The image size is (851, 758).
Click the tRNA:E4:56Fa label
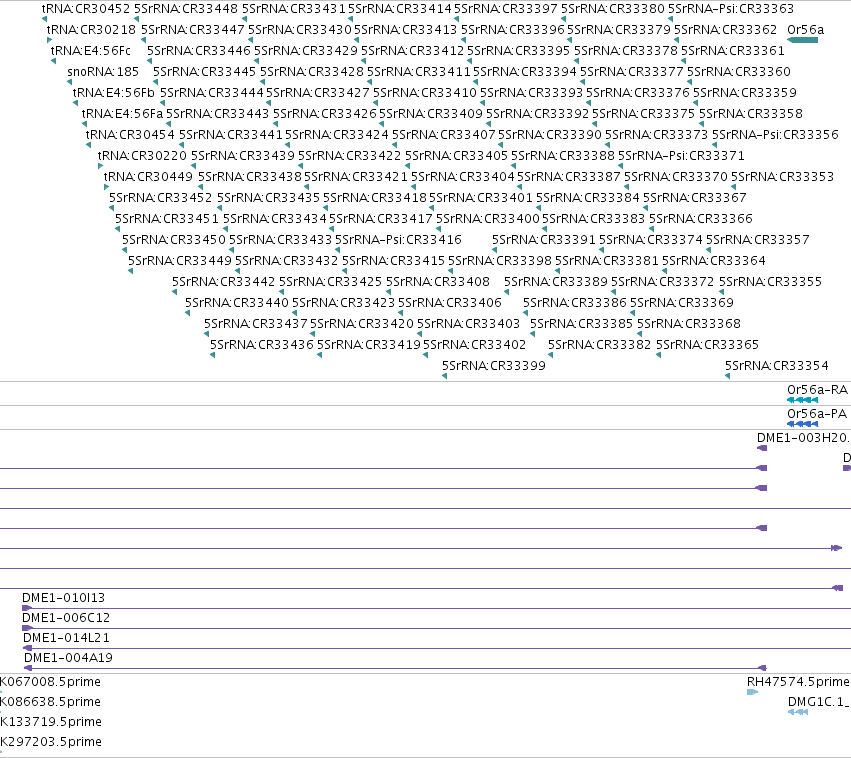click(122, 113)
